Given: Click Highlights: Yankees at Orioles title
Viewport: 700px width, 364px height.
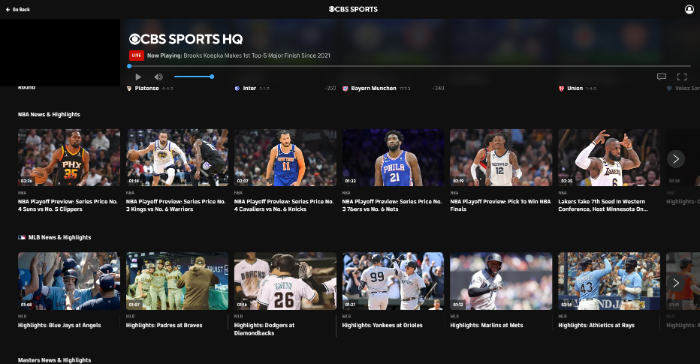Looking at the screenshot, I should [x=382, y=325].
